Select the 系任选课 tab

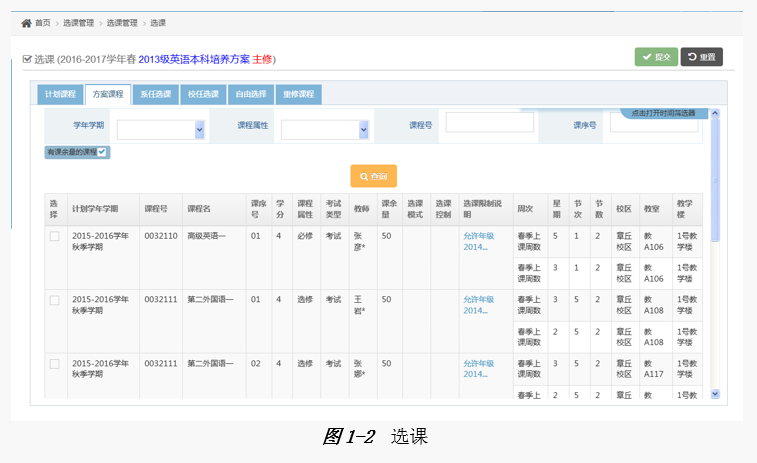tap(155, 94)
